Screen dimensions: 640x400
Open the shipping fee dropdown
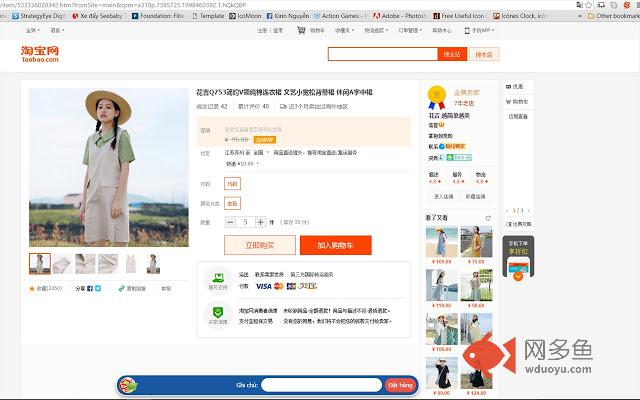(x=243, y=164)
